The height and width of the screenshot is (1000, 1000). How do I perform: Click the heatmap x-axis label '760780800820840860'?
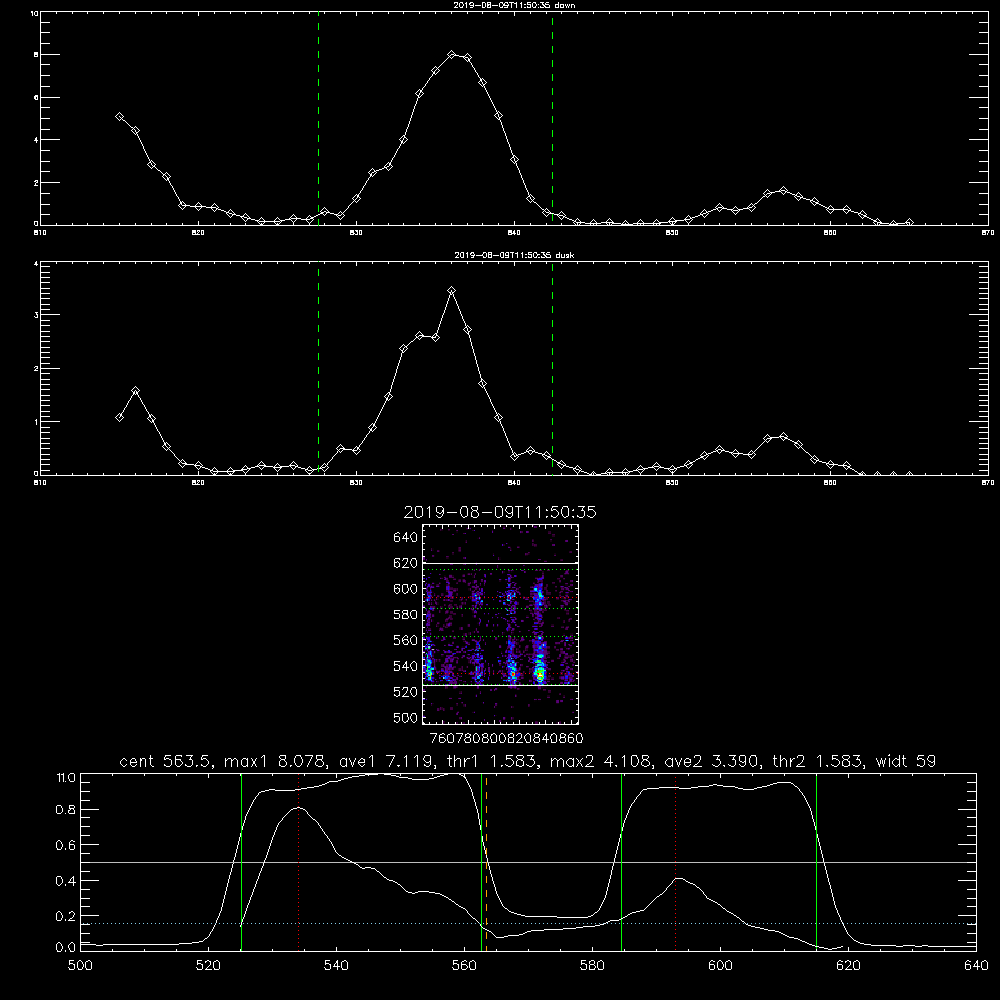(x=506, y=738)
